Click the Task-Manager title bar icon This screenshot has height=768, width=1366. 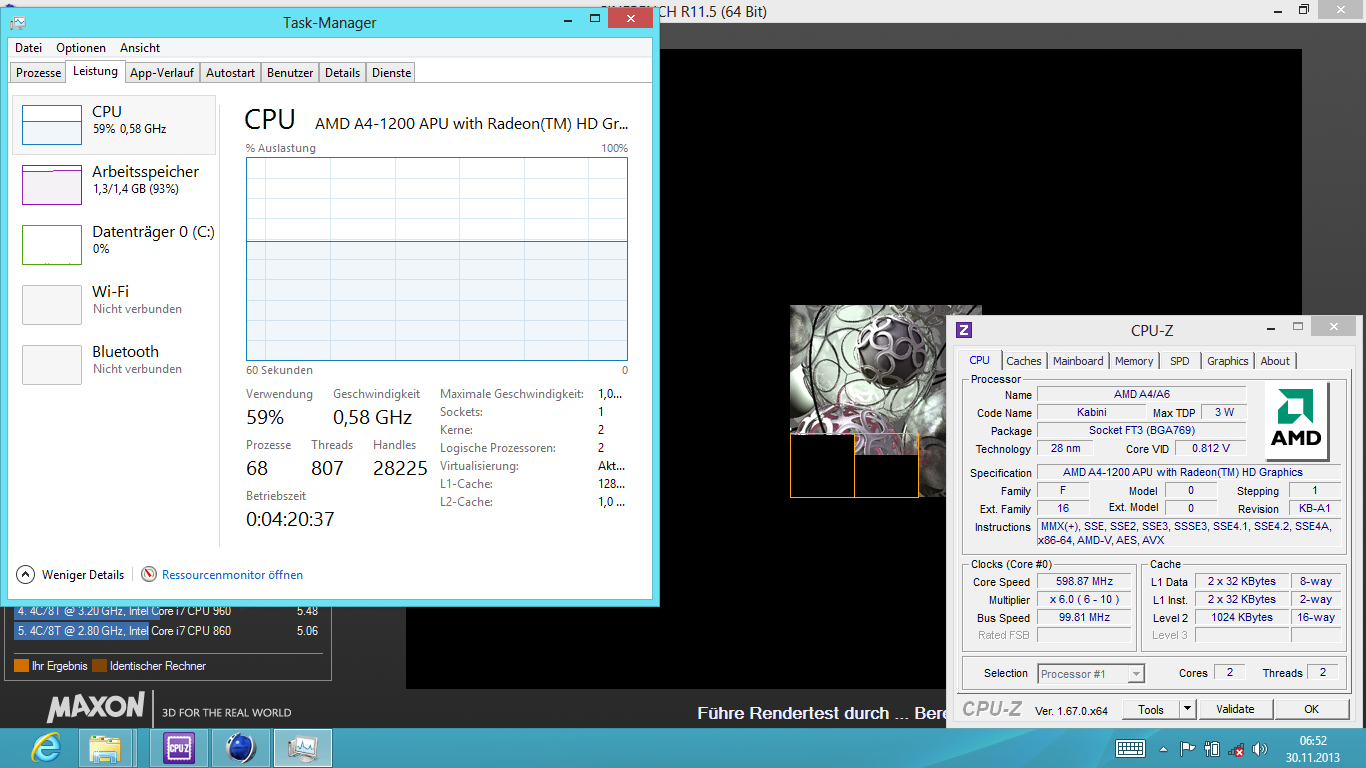click(x=20, y=22)
